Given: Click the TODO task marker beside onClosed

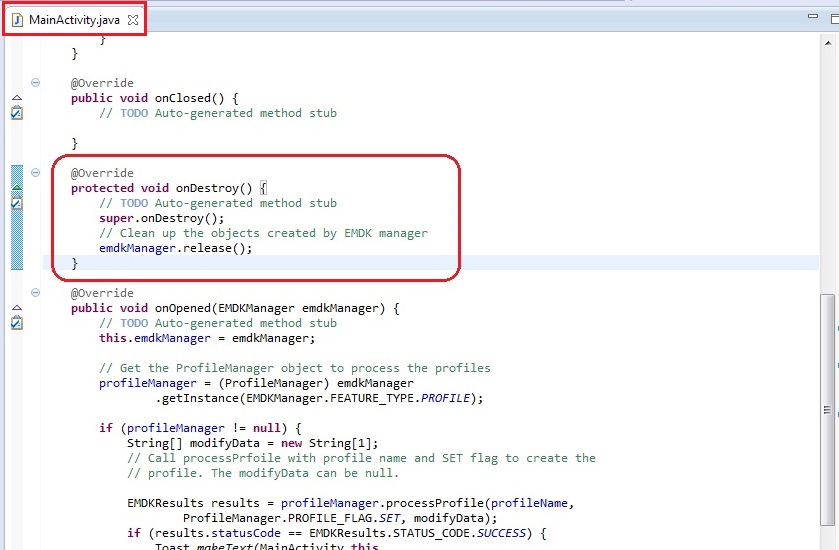Looking at the screenshot, I should (x=16, y=113).
